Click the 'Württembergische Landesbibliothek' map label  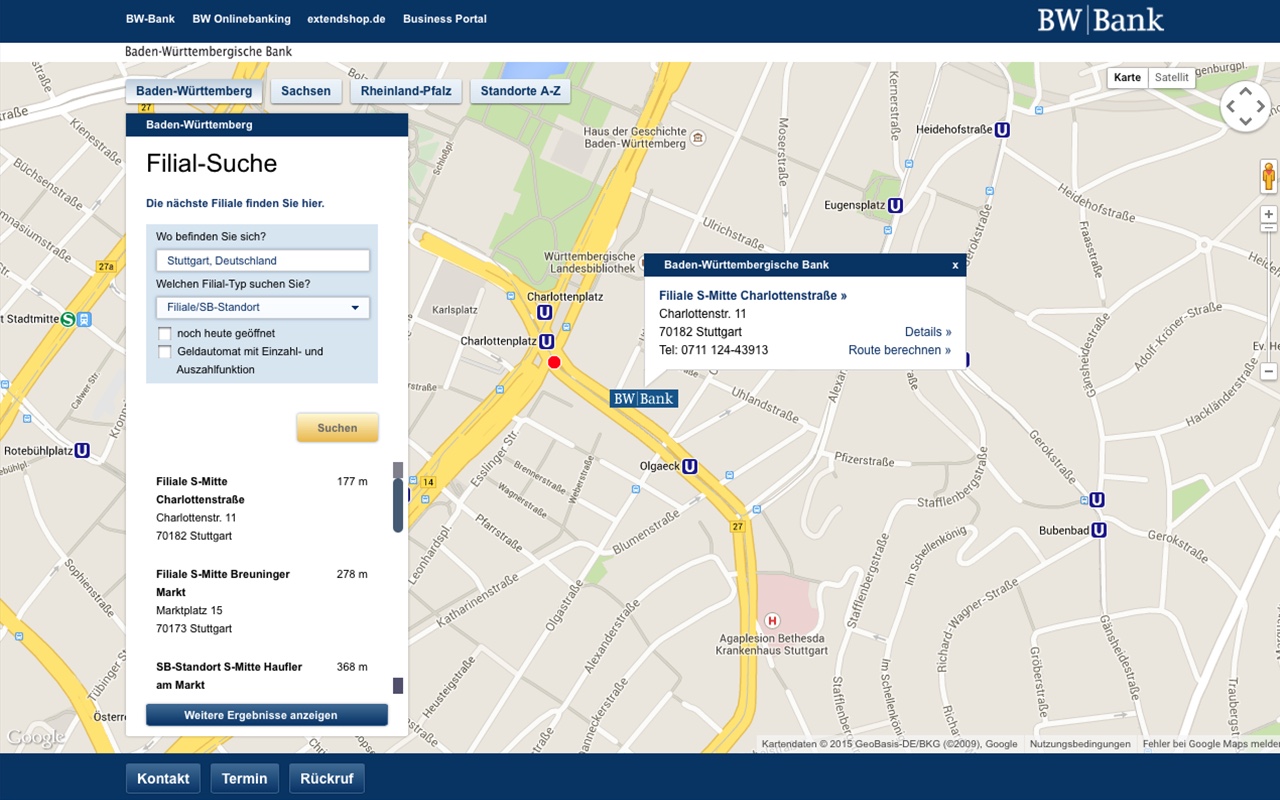(590, 262)
